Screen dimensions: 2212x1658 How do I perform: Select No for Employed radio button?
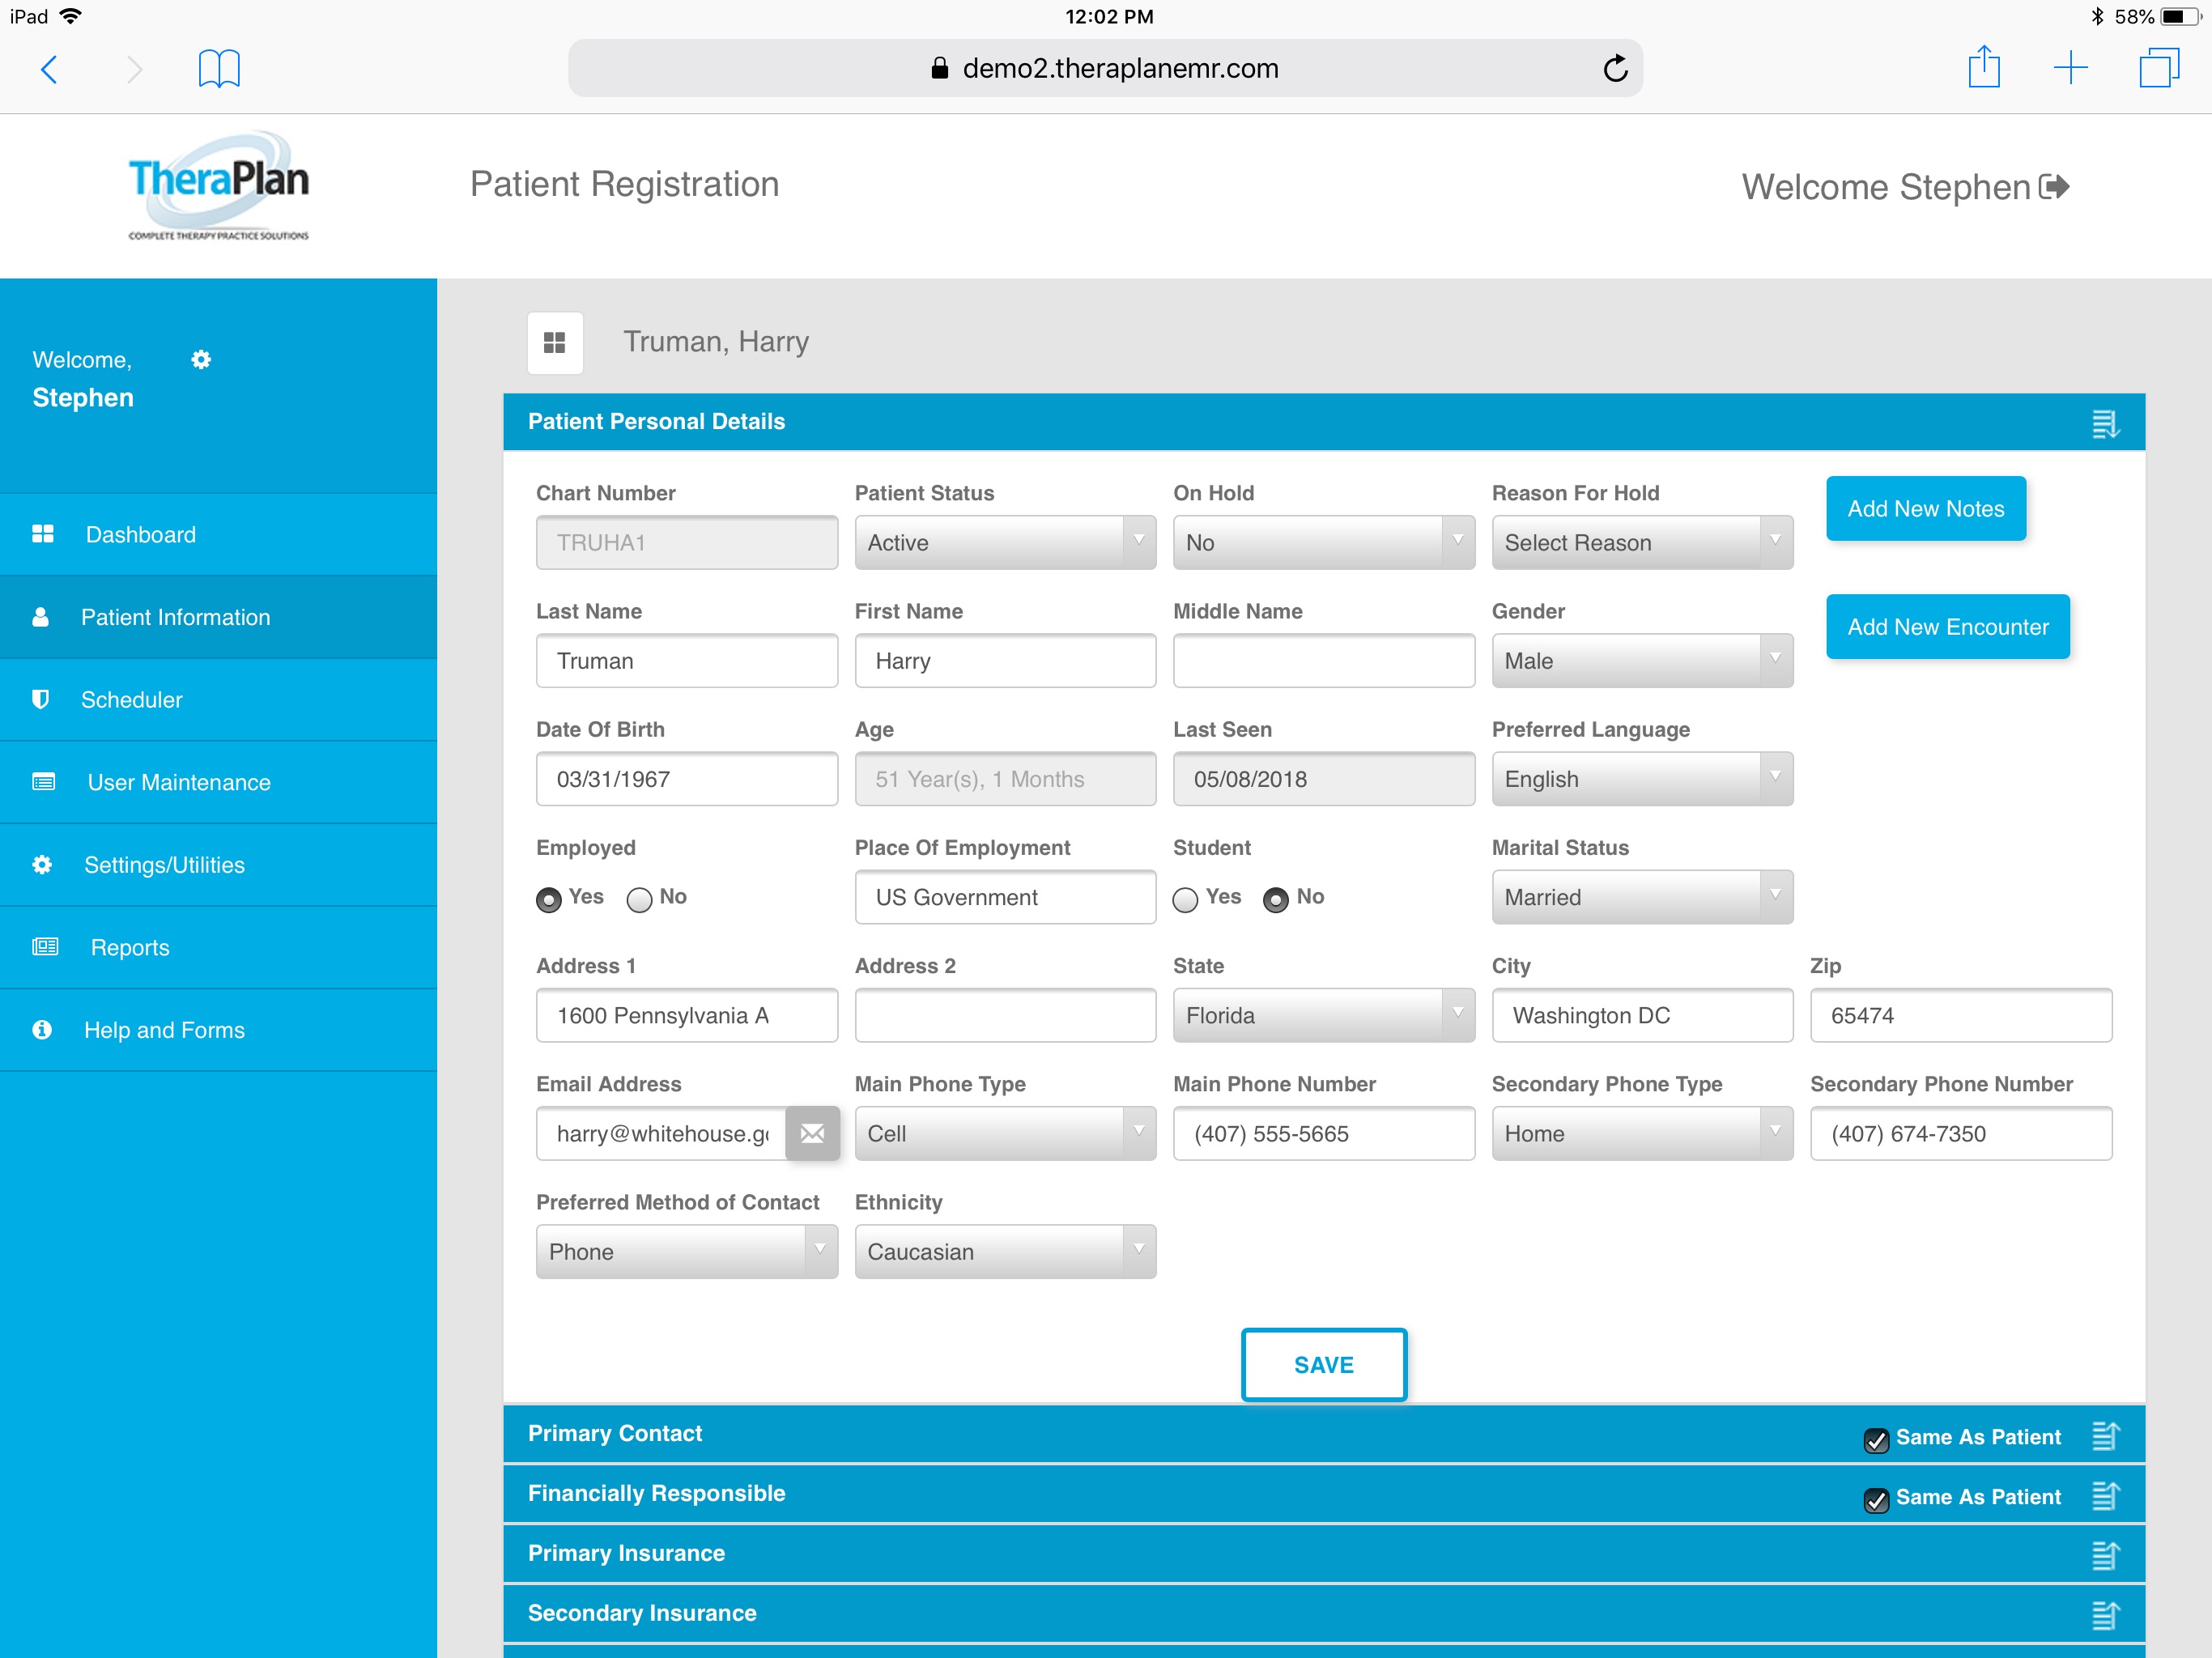coord(639,899)
